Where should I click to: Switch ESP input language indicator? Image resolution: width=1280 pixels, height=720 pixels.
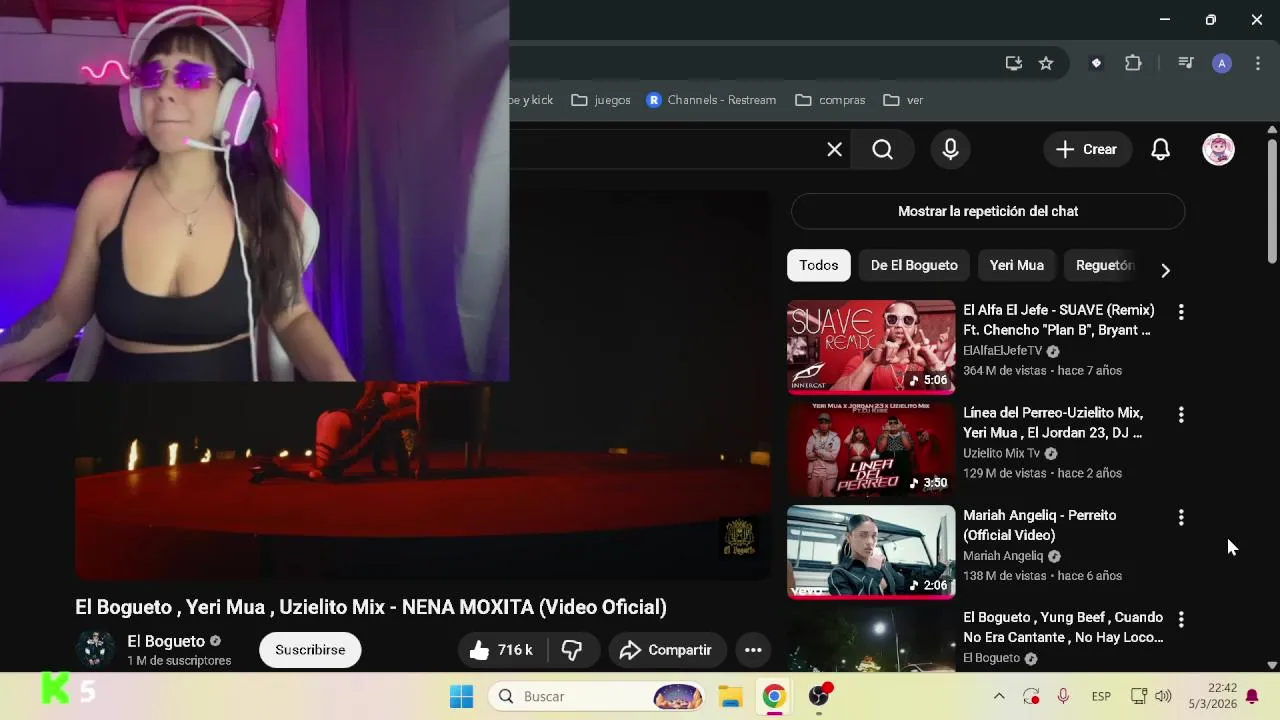coord(1101,696)
